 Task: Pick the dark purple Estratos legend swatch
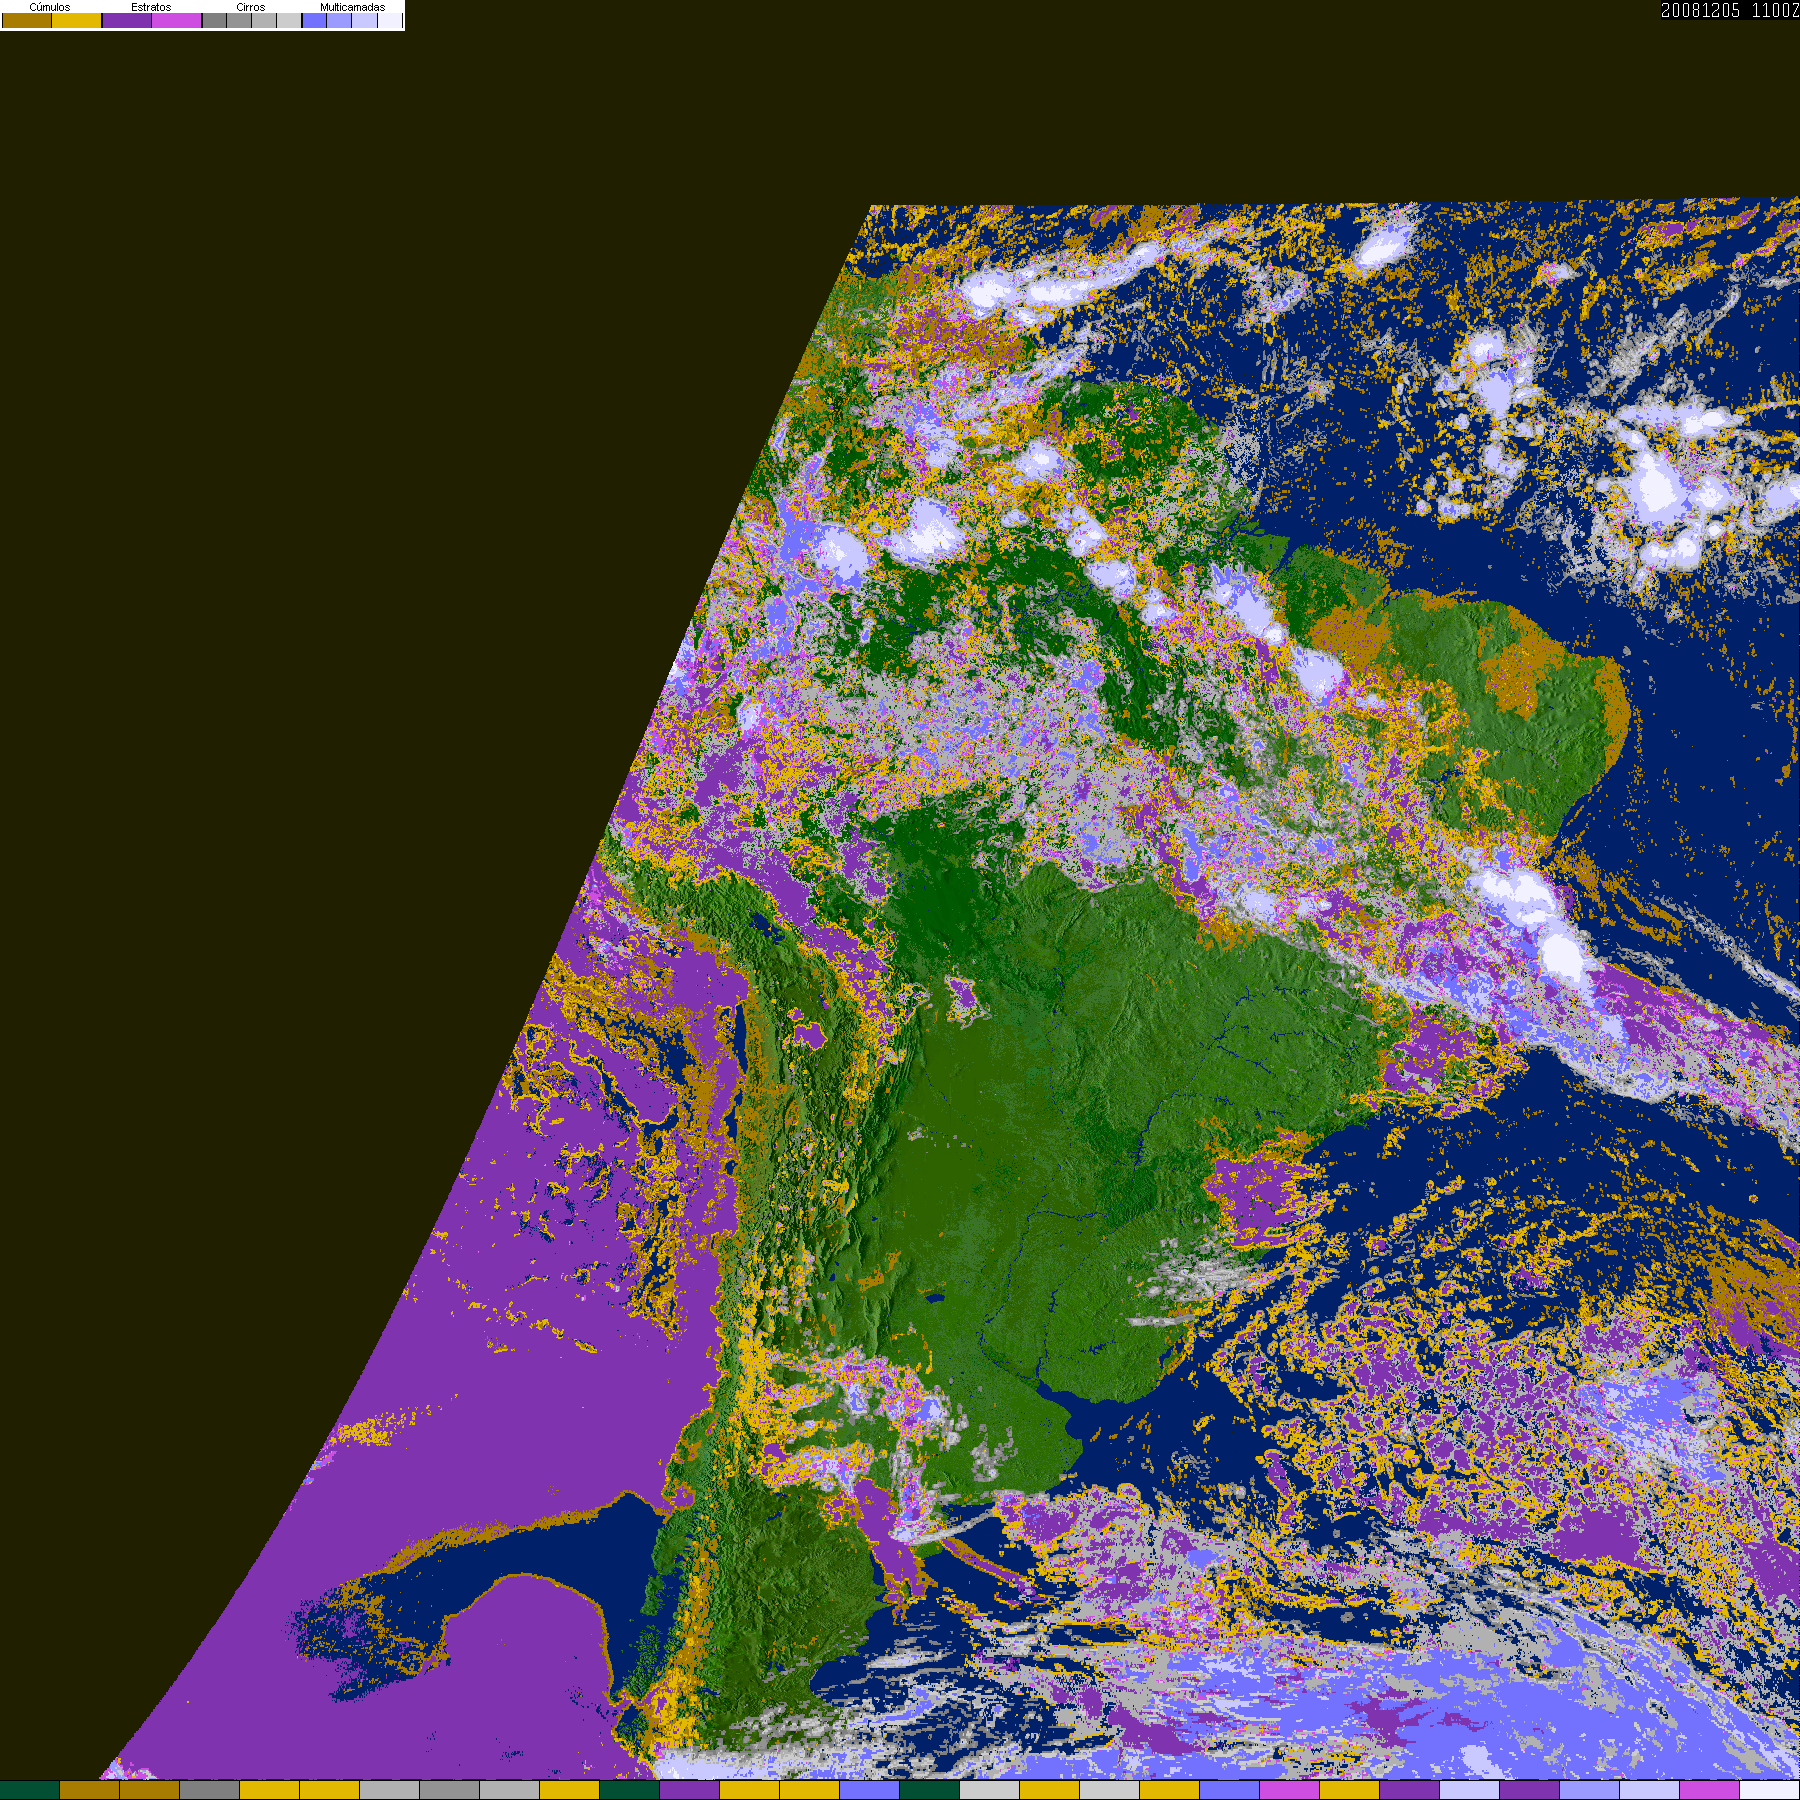tap(127, 20)
